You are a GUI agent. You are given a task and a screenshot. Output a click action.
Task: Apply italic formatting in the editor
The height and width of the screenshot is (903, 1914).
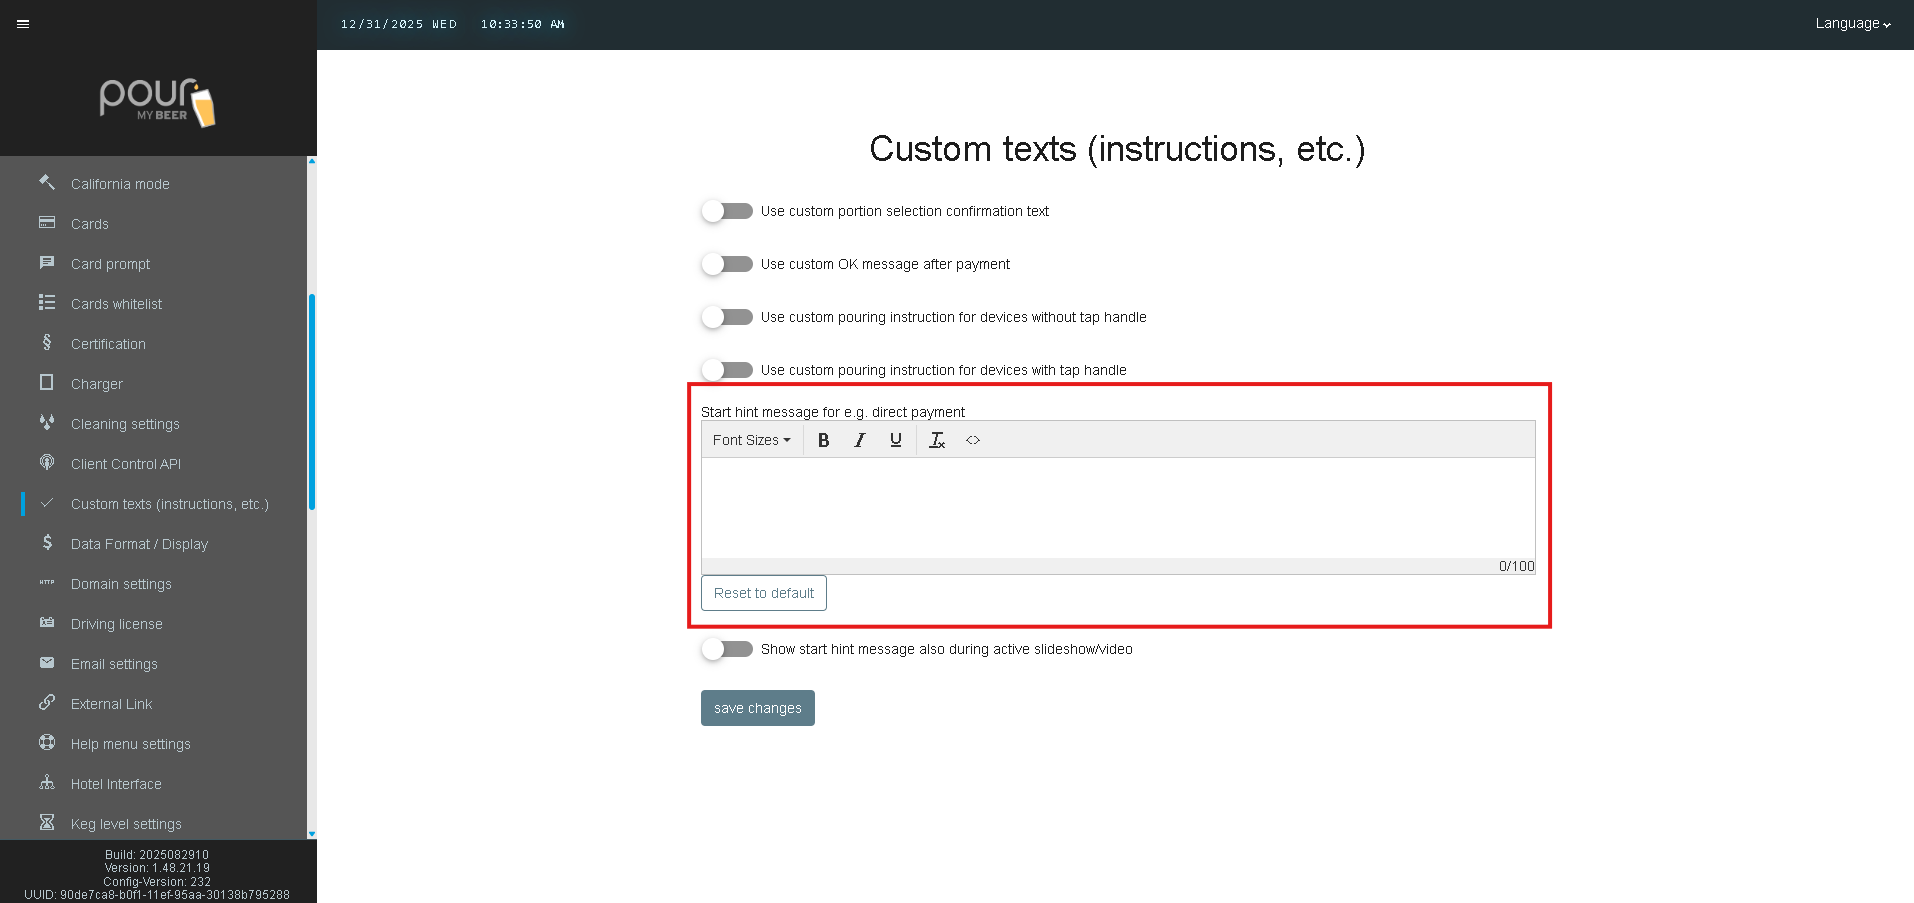(x=859, y=440)
